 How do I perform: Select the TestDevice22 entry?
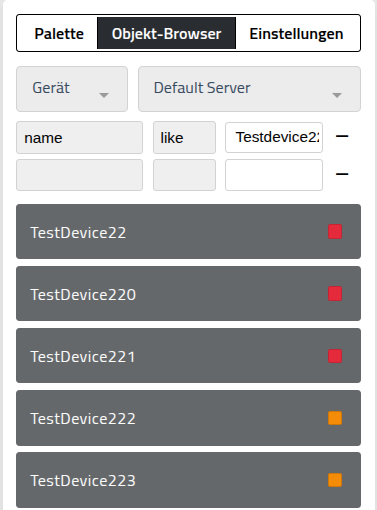(188, 232)
